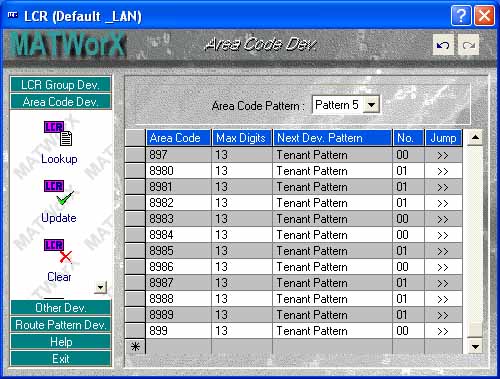Click Max Digits 13 in row 8987
This screenshot has height=379, width=500.
pyautogui.click(x=242, y=283)
